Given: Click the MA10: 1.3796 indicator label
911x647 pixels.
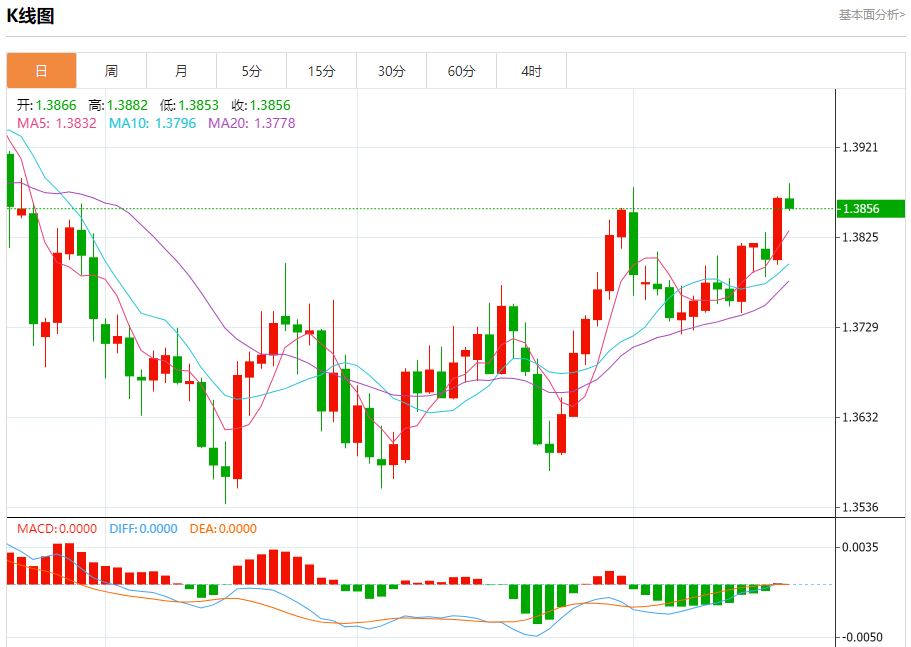Looking at the screenshot, I should (152, 123).
